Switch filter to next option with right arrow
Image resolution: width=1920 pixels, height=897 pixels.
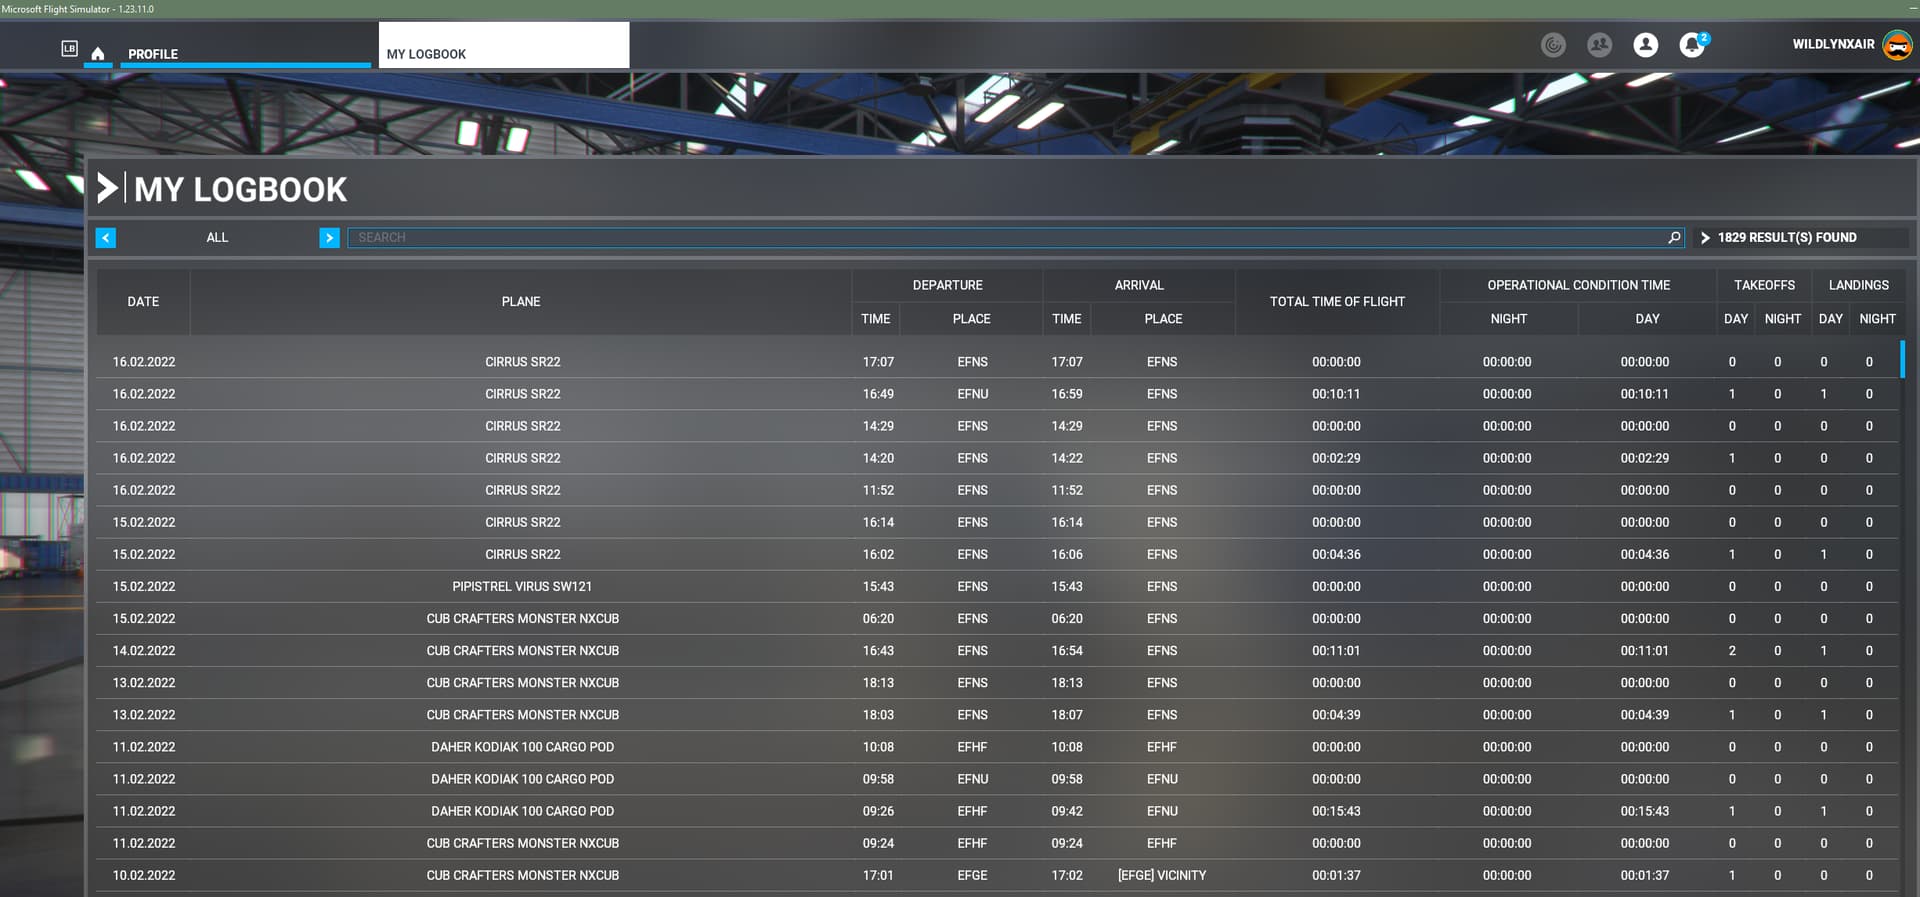[x=329, y=238]
